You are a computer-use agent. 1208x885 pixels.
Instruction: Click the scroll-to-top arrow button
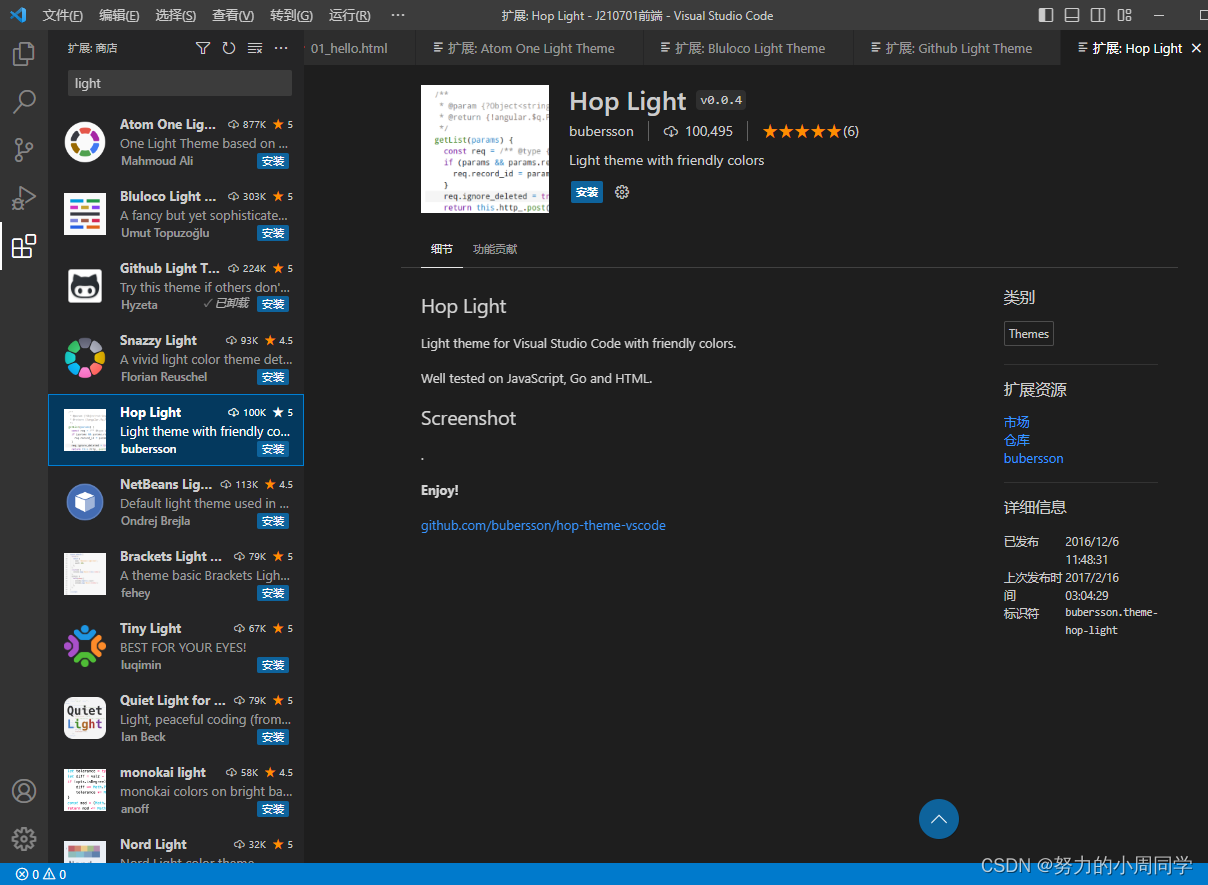coord(938,819)
